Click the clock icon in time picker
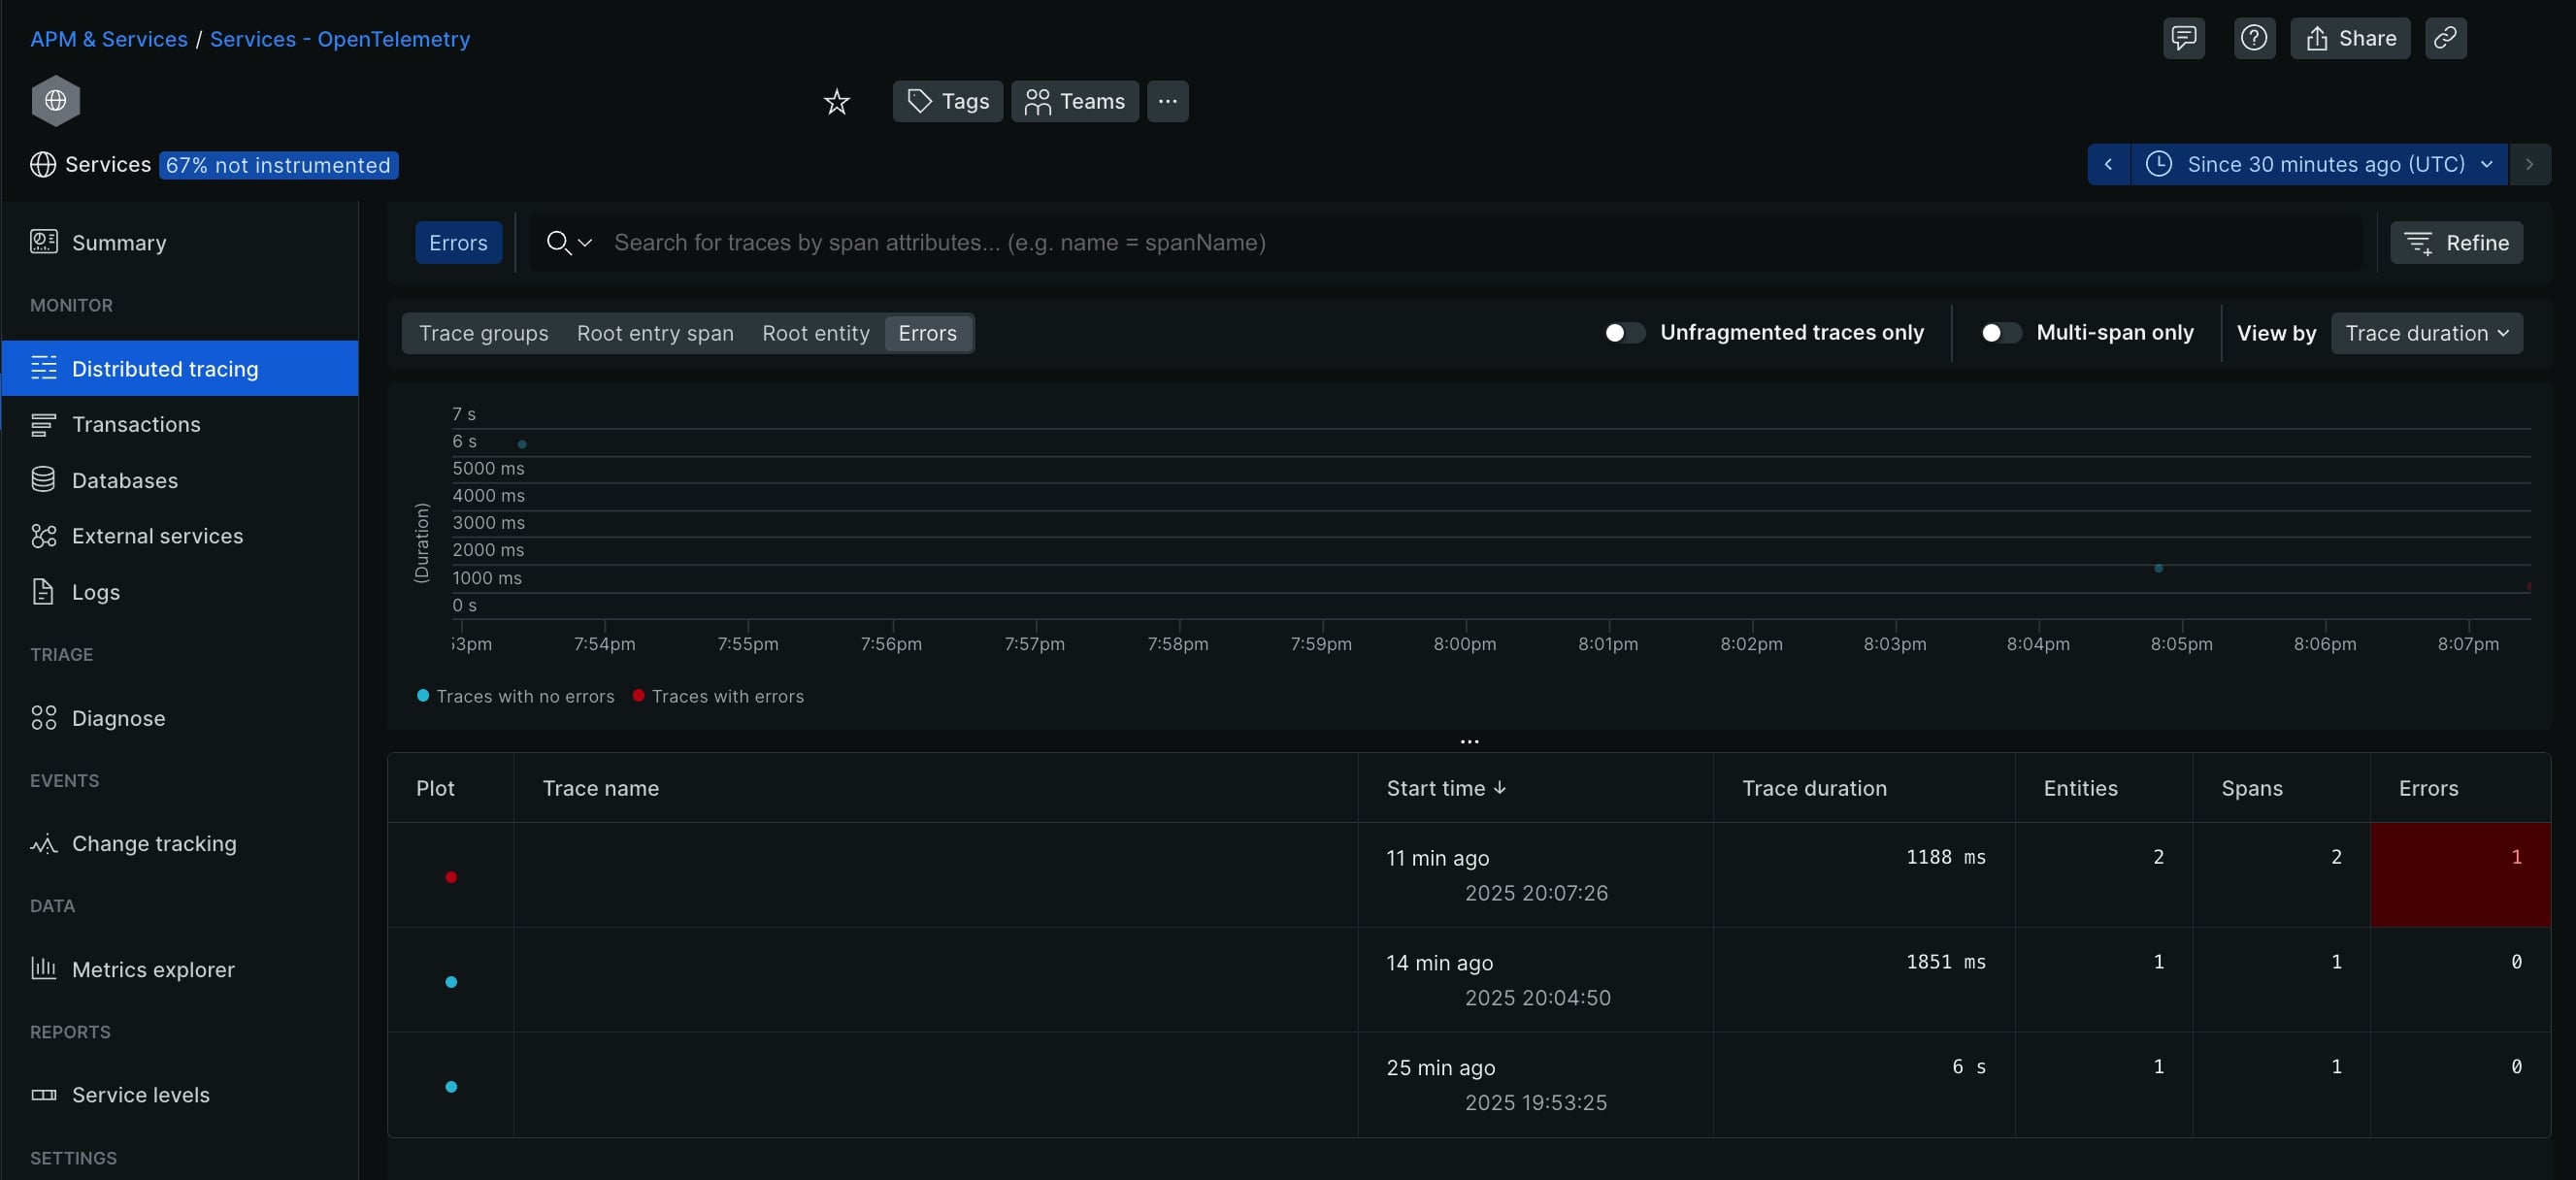 pyautogui.click(x=2158, y=164)
